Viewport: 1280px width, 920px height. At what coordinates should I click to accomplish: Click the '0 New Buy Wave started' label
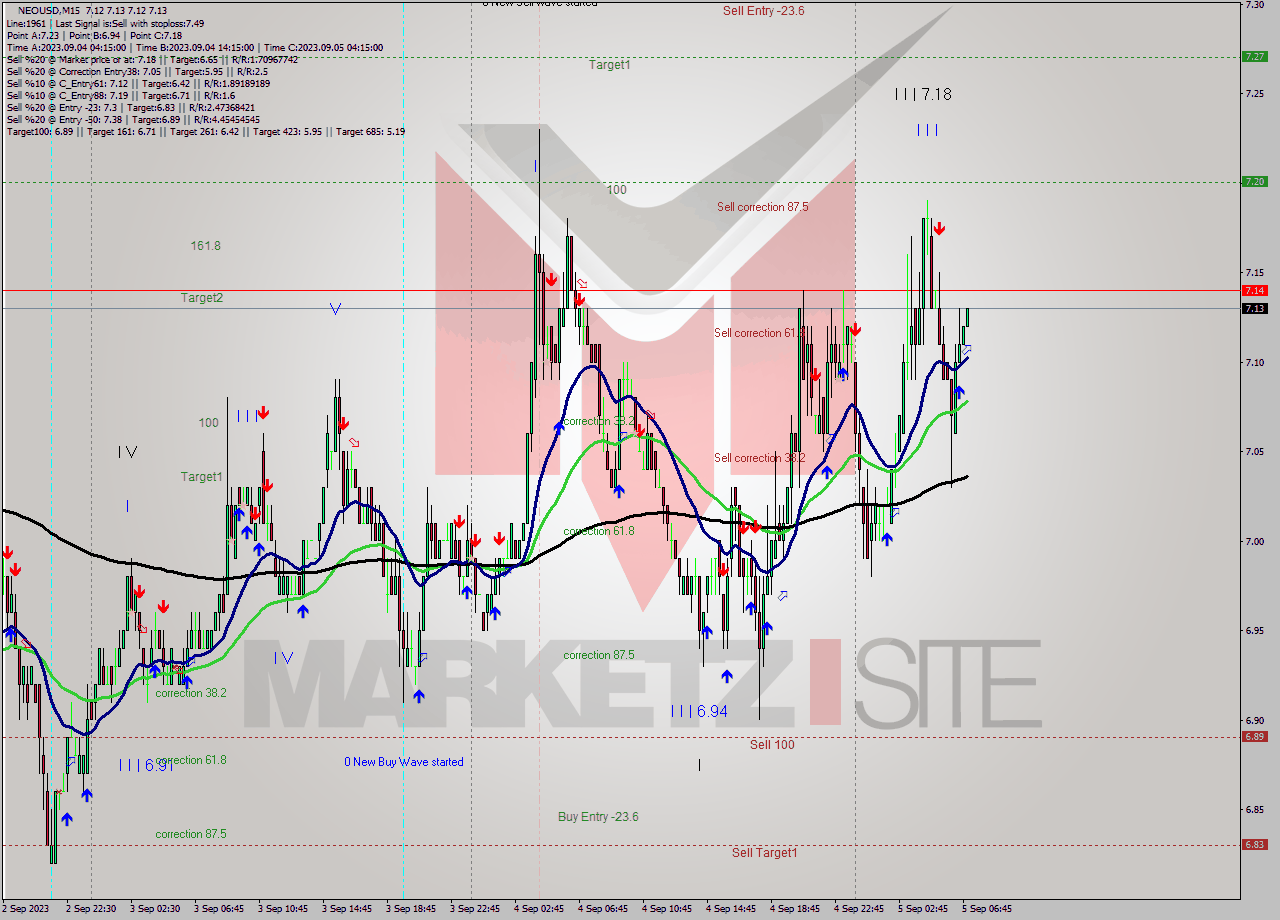404,762
